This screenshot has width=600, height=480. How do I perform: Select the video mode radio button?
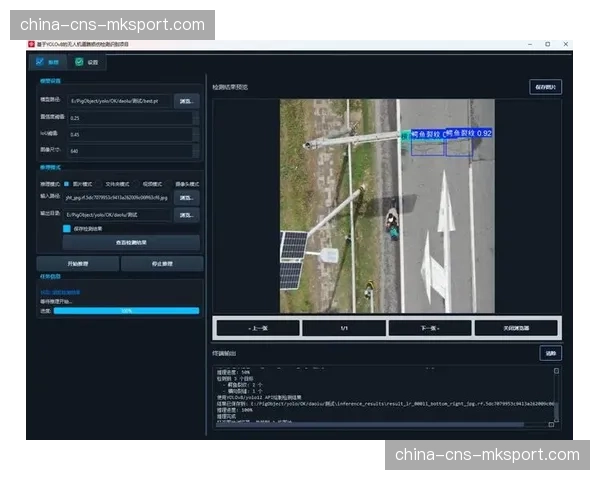[x=138, y=184]
